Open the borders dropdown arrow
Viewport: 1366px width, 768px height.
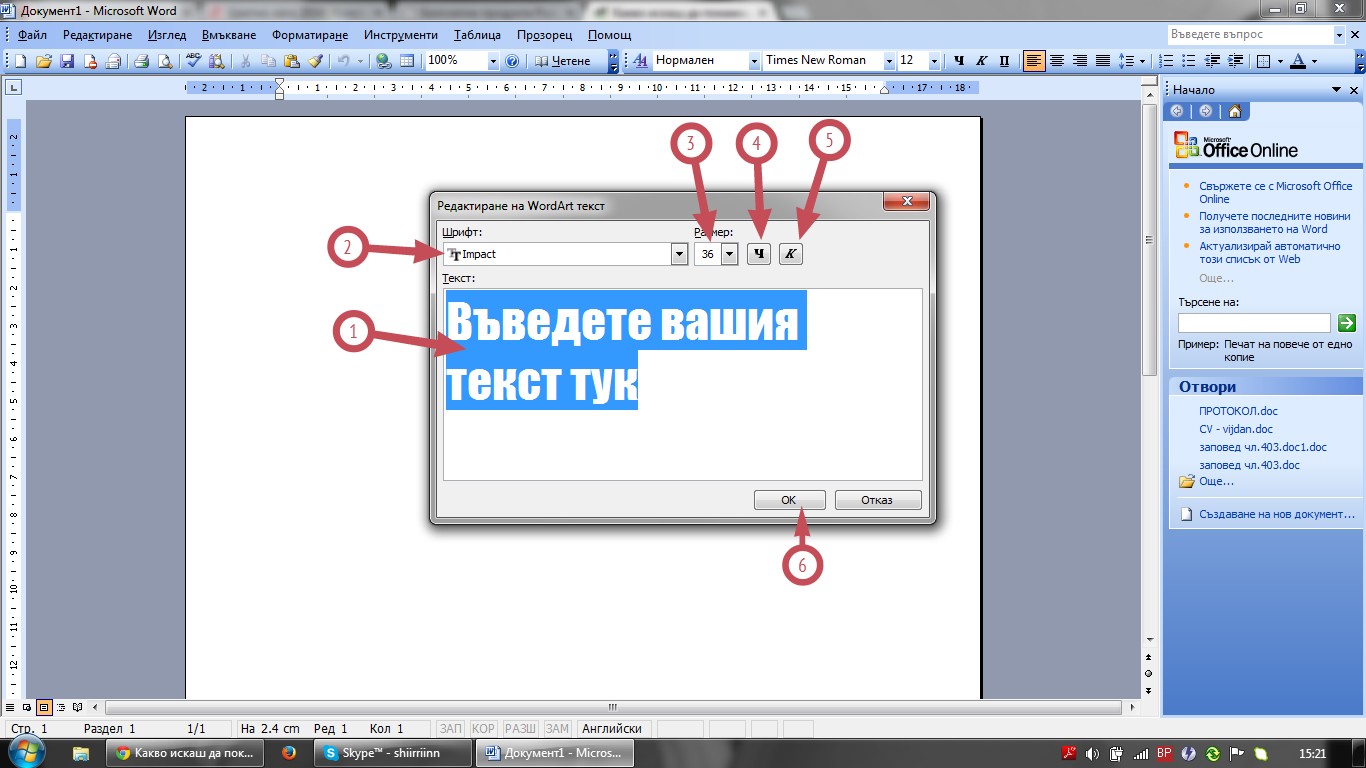click(1279, 61)
